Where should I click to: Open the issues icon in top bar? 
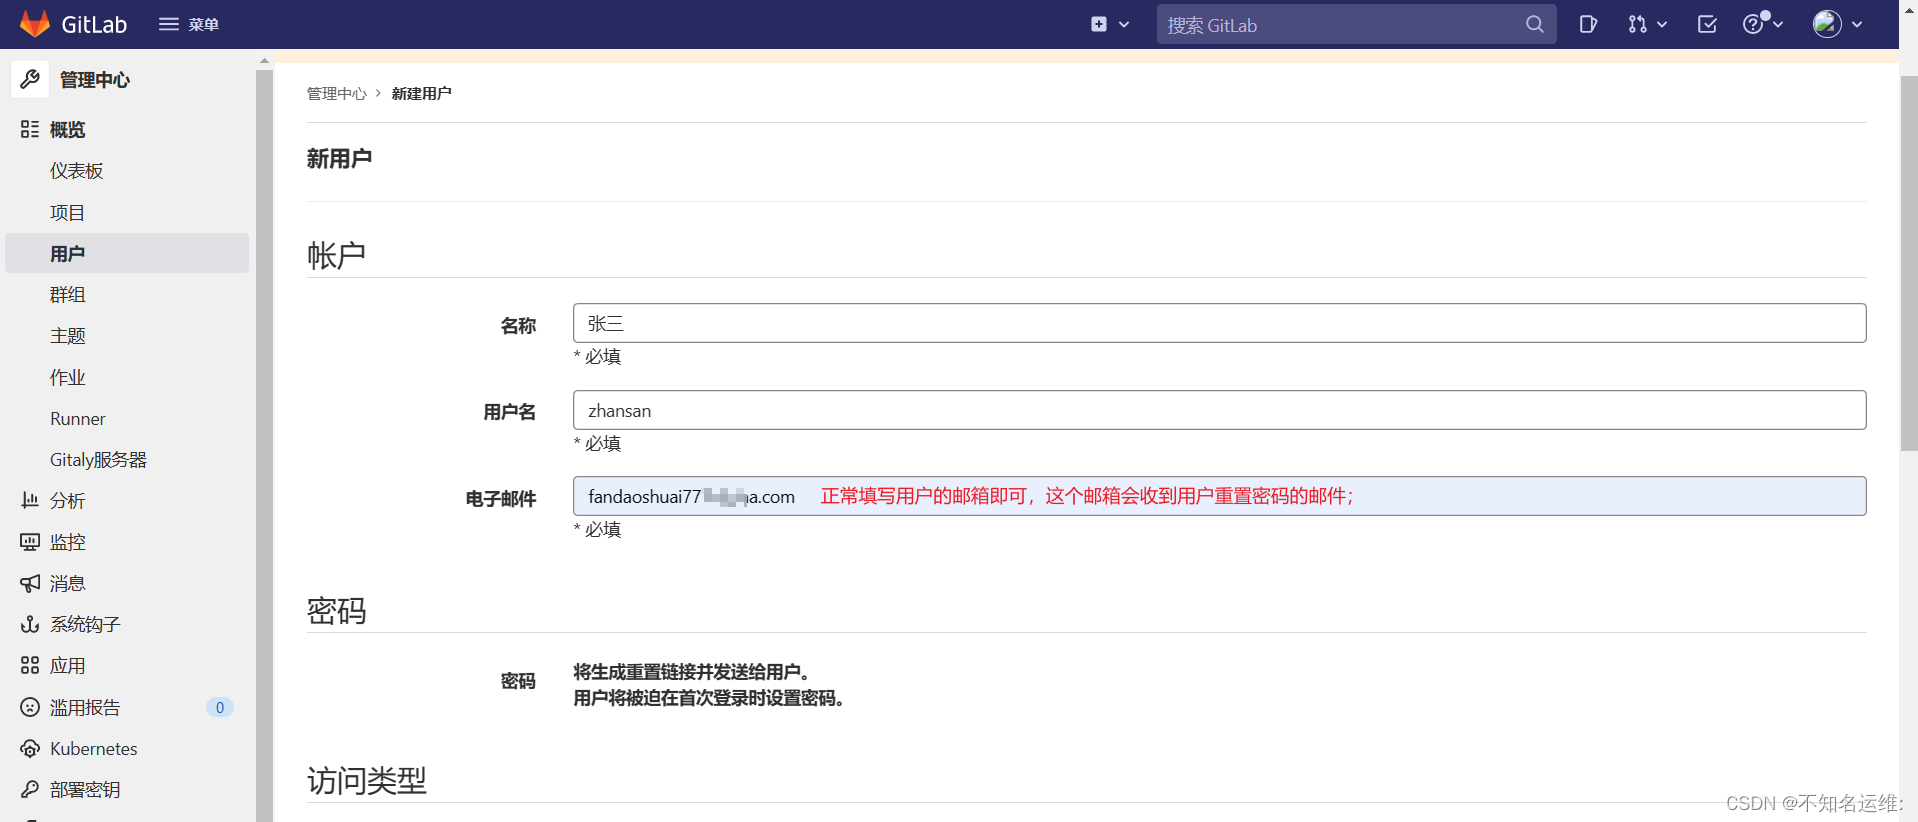[1588, 24]
